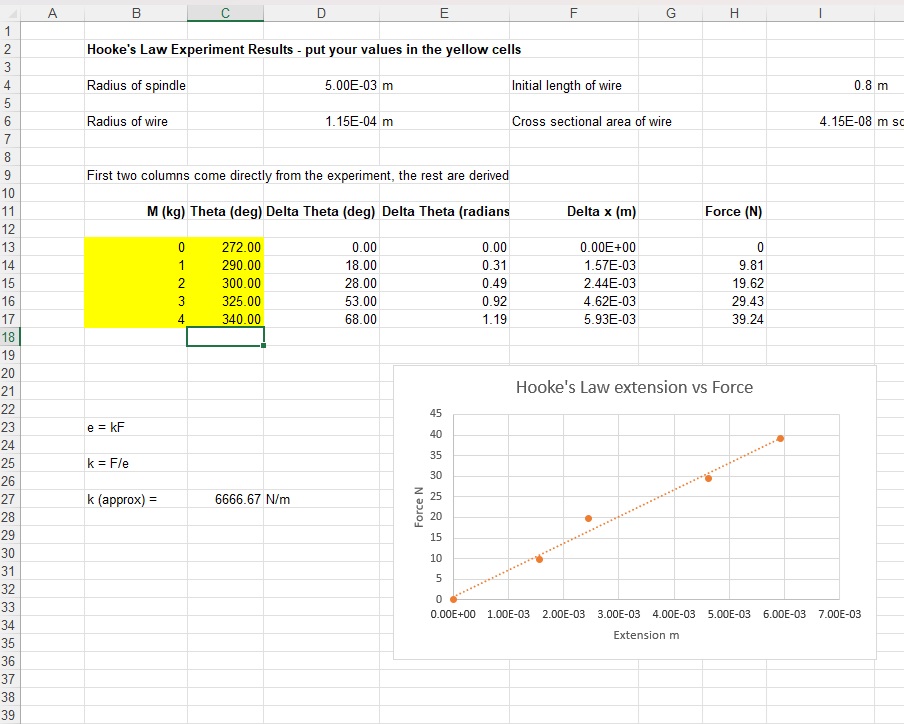The image size is (904, 724).
Task: Click the 'Extension m' horizontal axis title
Action: click(646, 635)
